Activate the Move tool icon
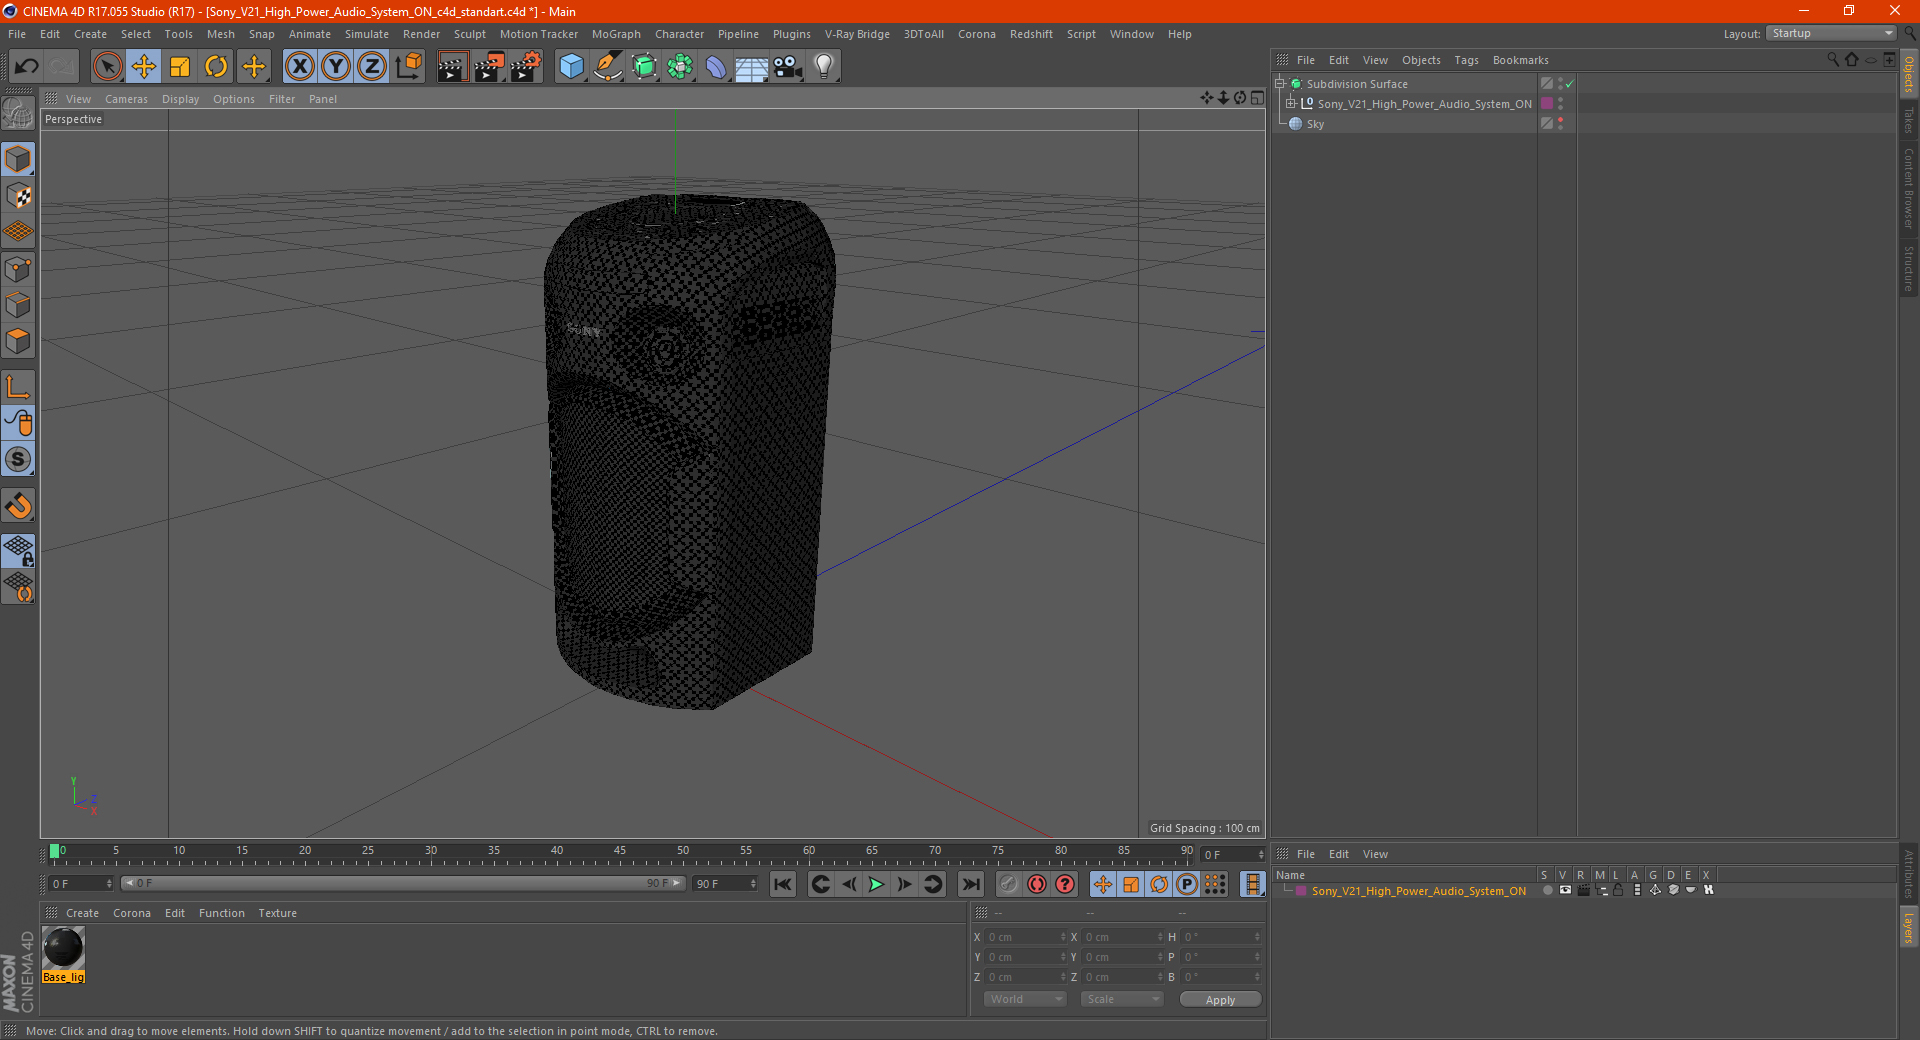The width and height of the screenshot is (1920, 1040). (x=144, y=67)
